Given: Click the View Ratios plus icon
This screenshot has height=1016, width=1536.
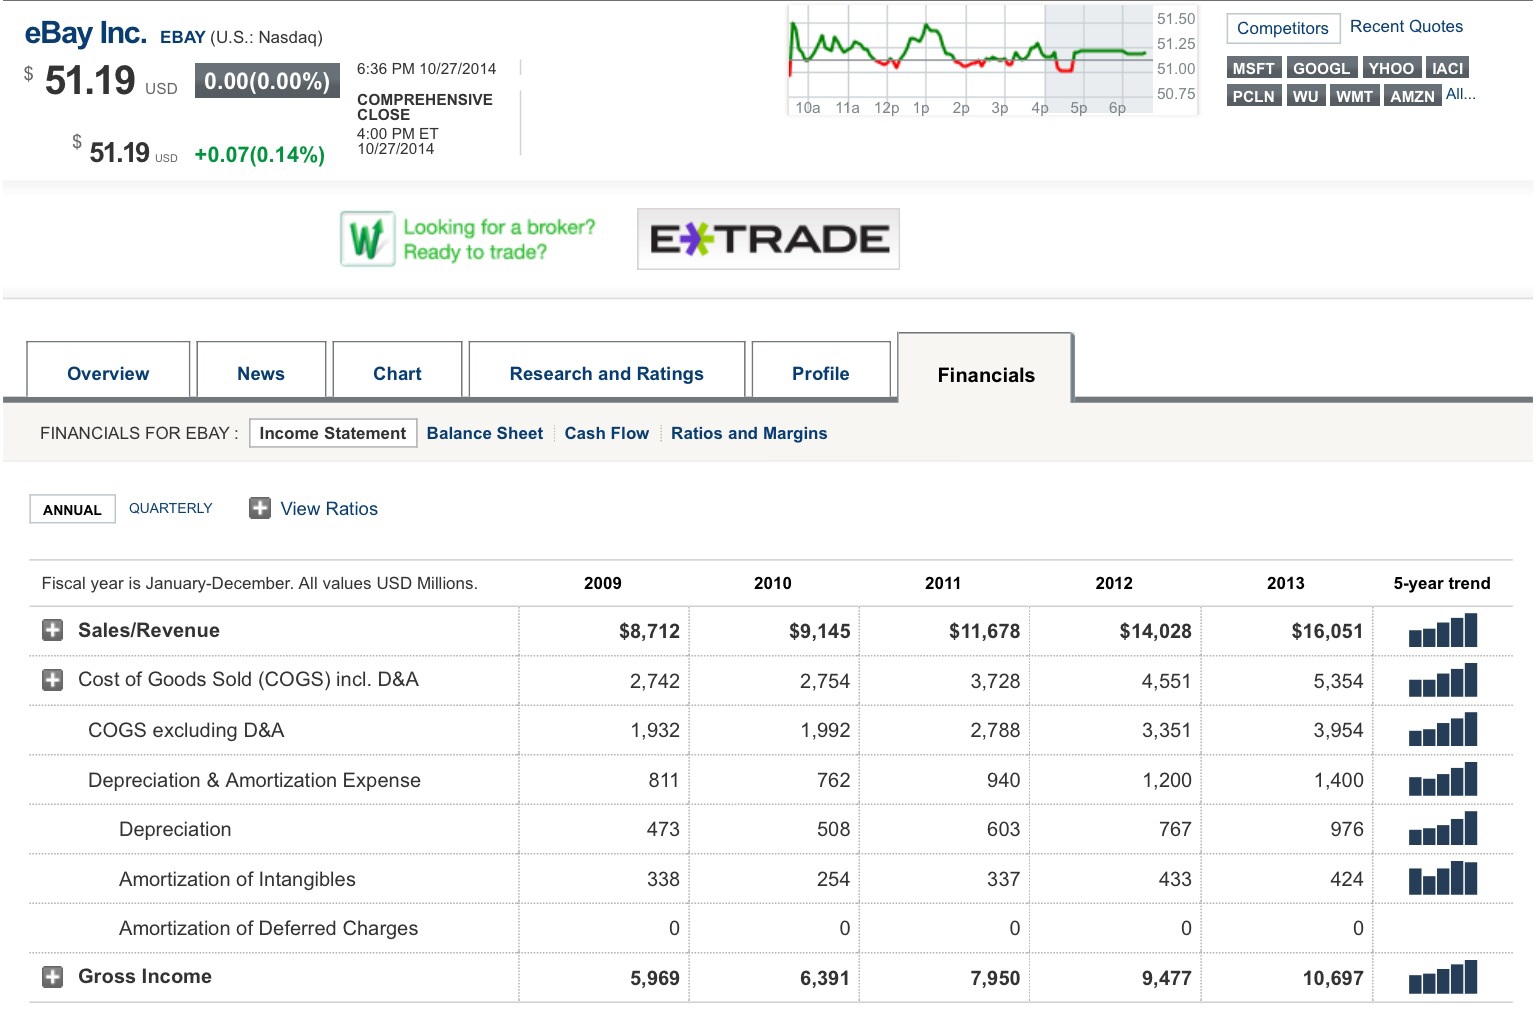Looking at the screenshot, I should point(260,508).
